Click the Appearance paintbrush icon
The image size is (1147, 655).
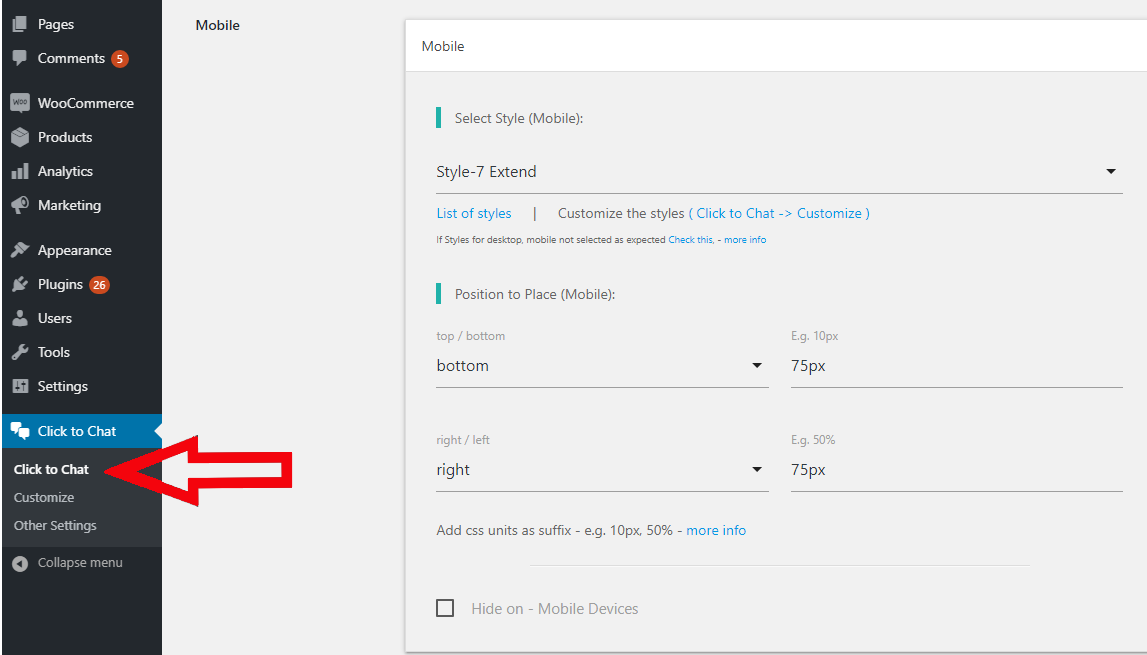click(20, 250)
